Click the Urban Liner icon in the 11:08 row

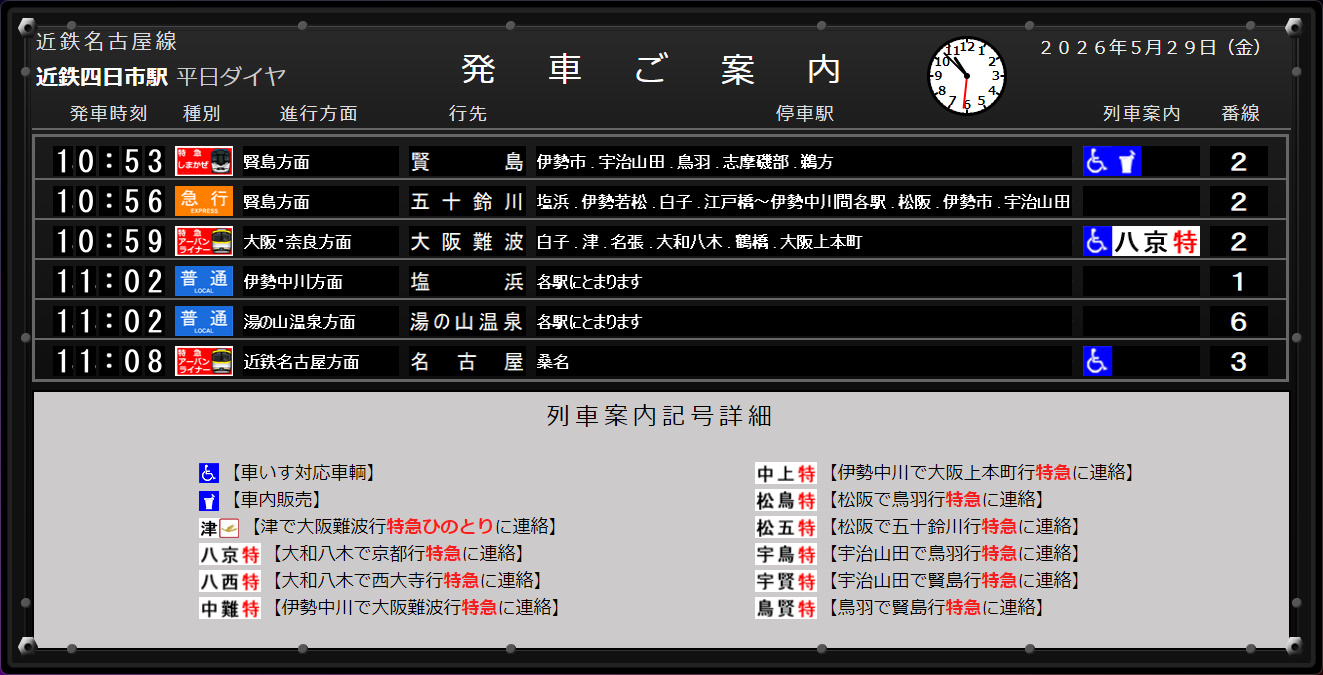(x=204, y=361)
